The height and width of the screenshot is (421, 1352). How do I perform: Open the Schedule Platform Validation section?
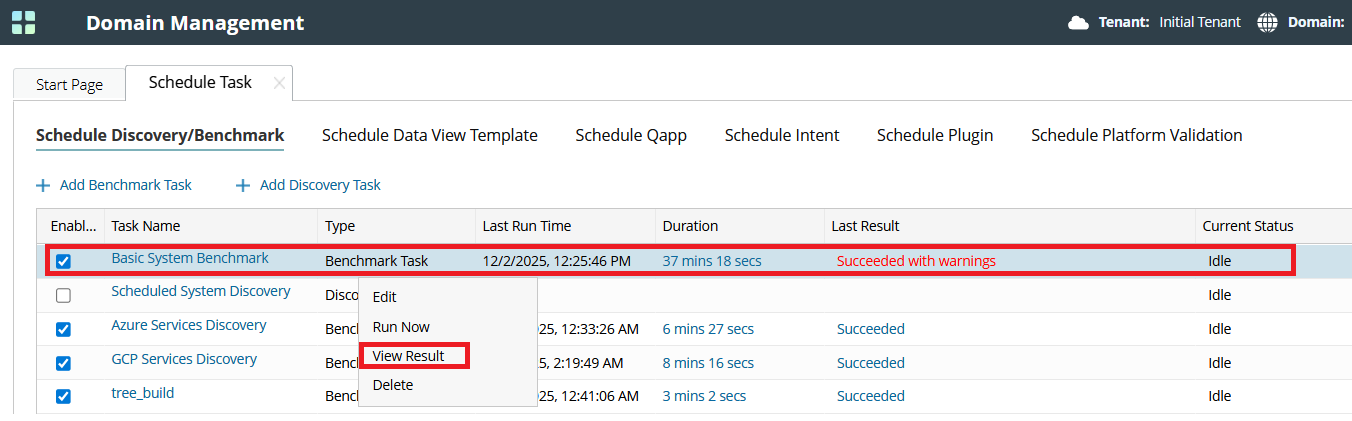point(1137,135)
